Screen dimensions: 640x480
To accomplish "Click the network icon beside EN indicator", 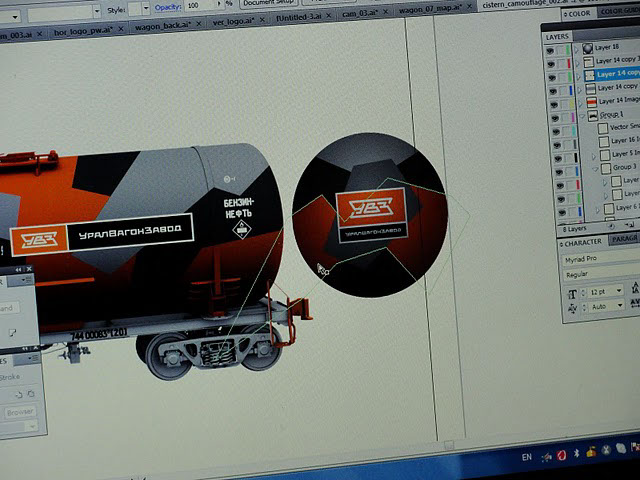I will pos(547,457).
